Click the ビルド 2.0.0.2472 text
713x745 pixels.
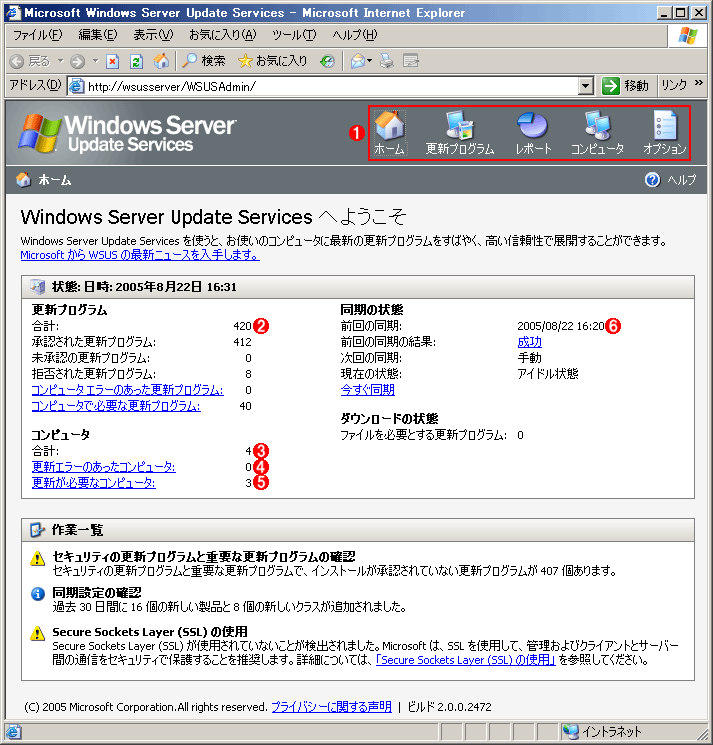click(449, 707)
